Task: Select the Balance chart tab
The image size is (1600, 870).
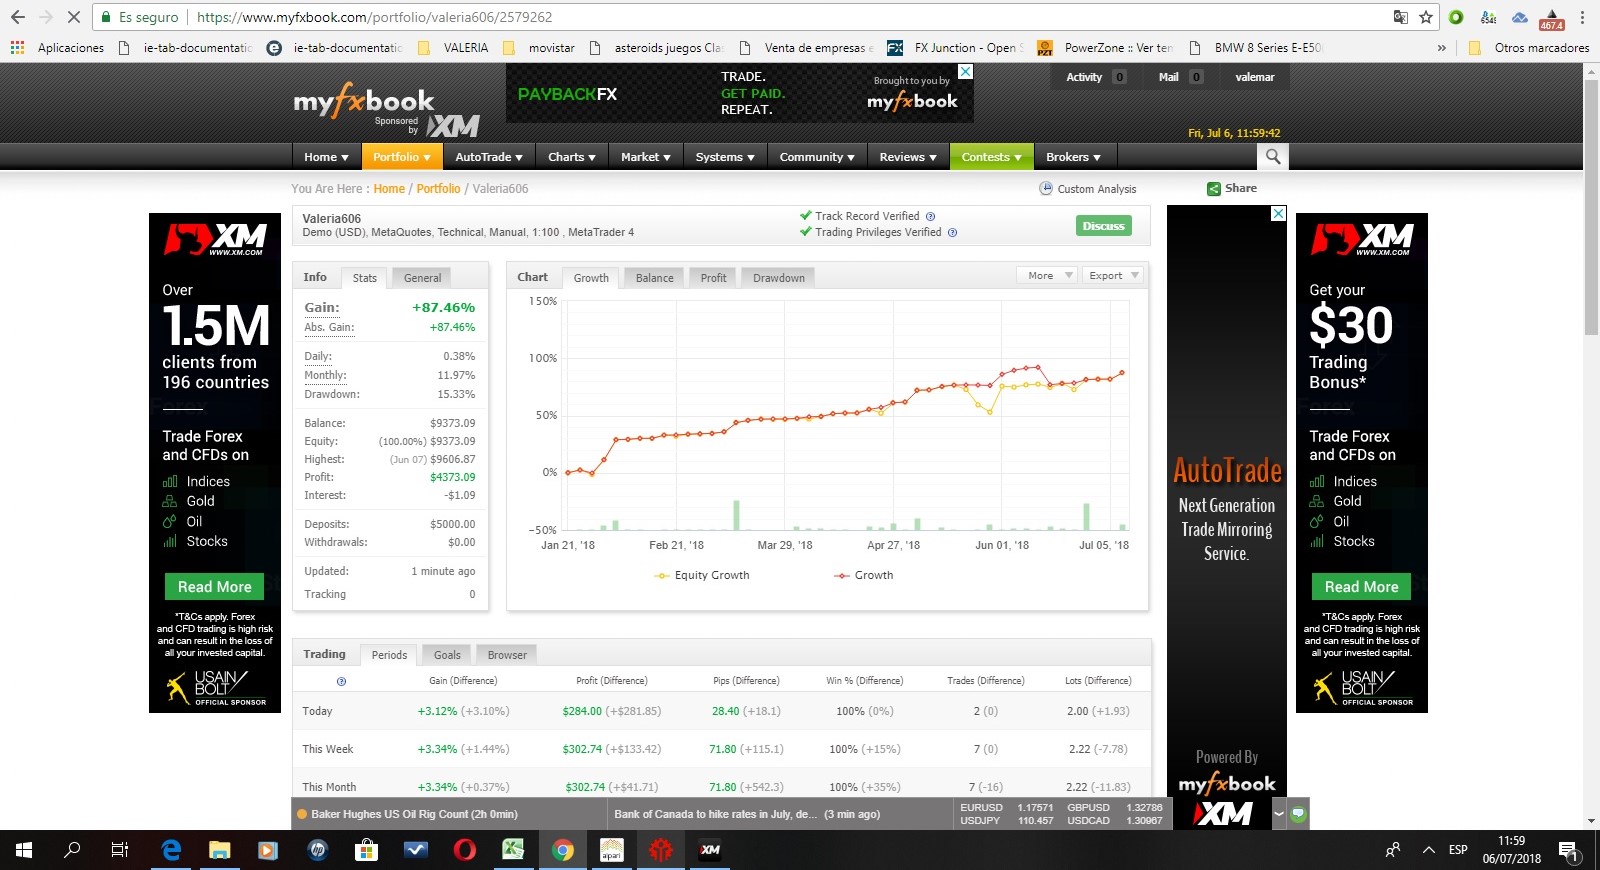Action: 654,278
